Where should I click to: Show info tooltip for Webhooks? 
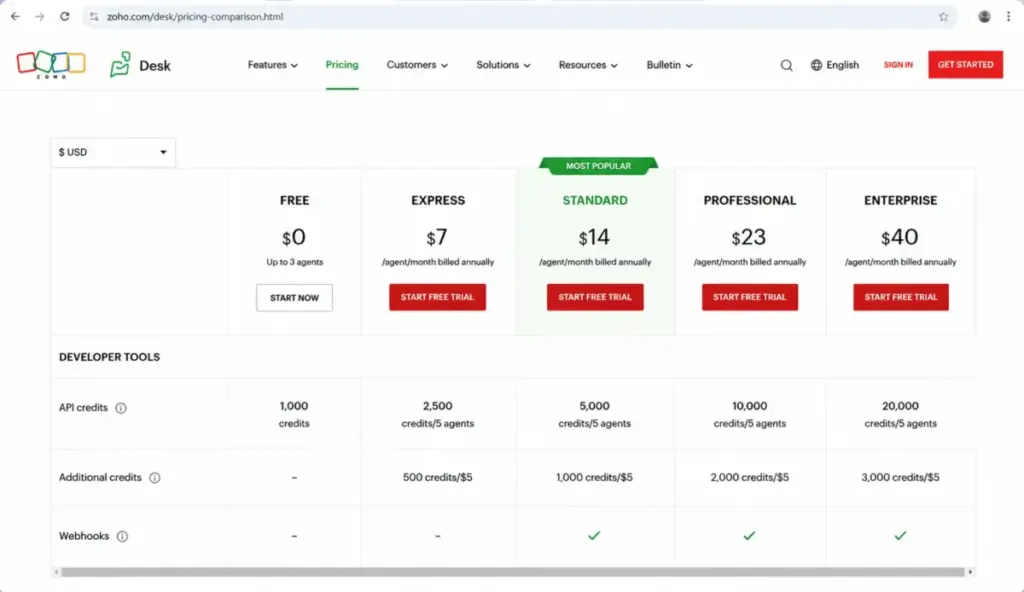122,536
